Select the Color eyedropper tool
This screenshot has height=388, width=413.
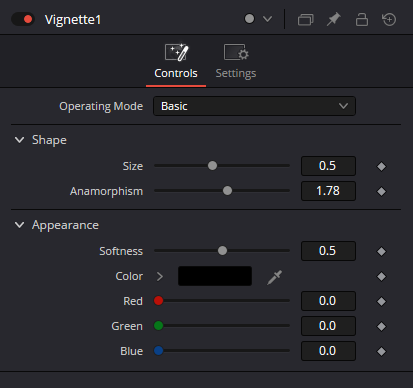point(274,277)
